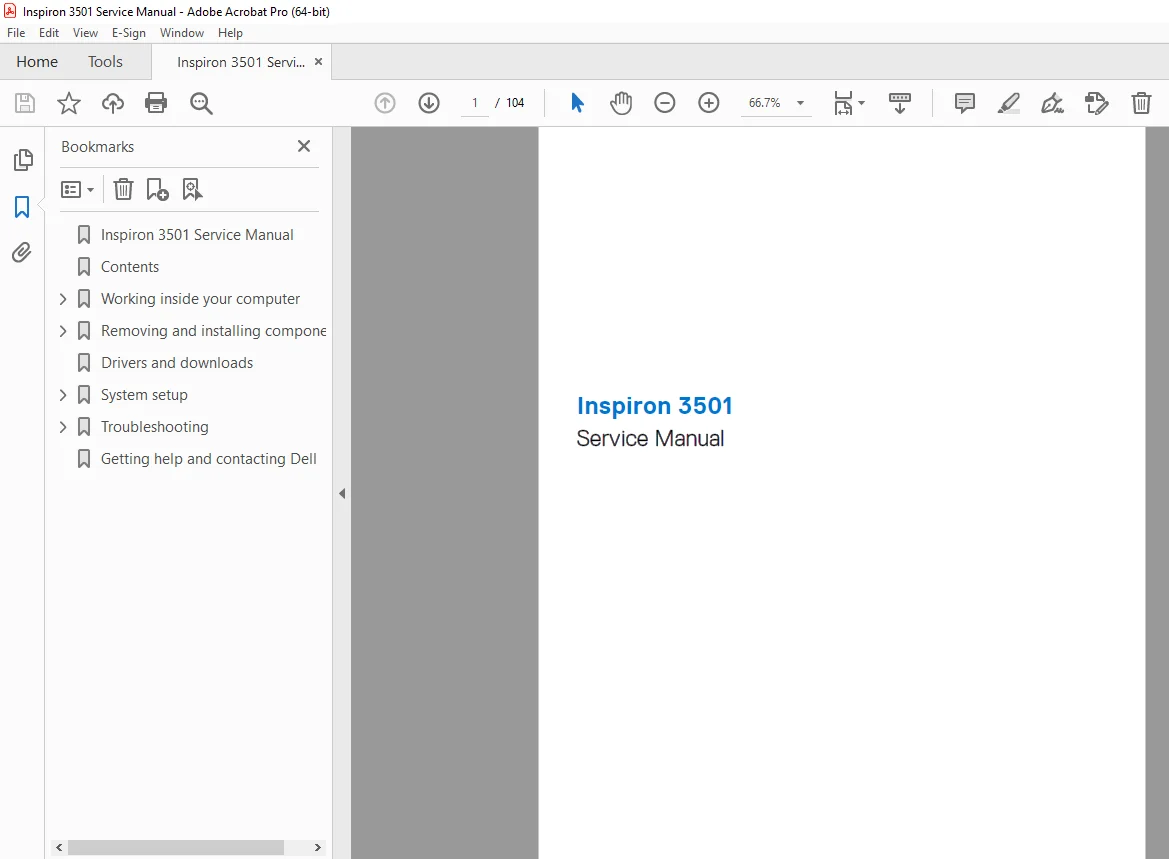Find current bookmark icon
The width and height of the screenshot is (1169, 859).
tap(192, 189)
